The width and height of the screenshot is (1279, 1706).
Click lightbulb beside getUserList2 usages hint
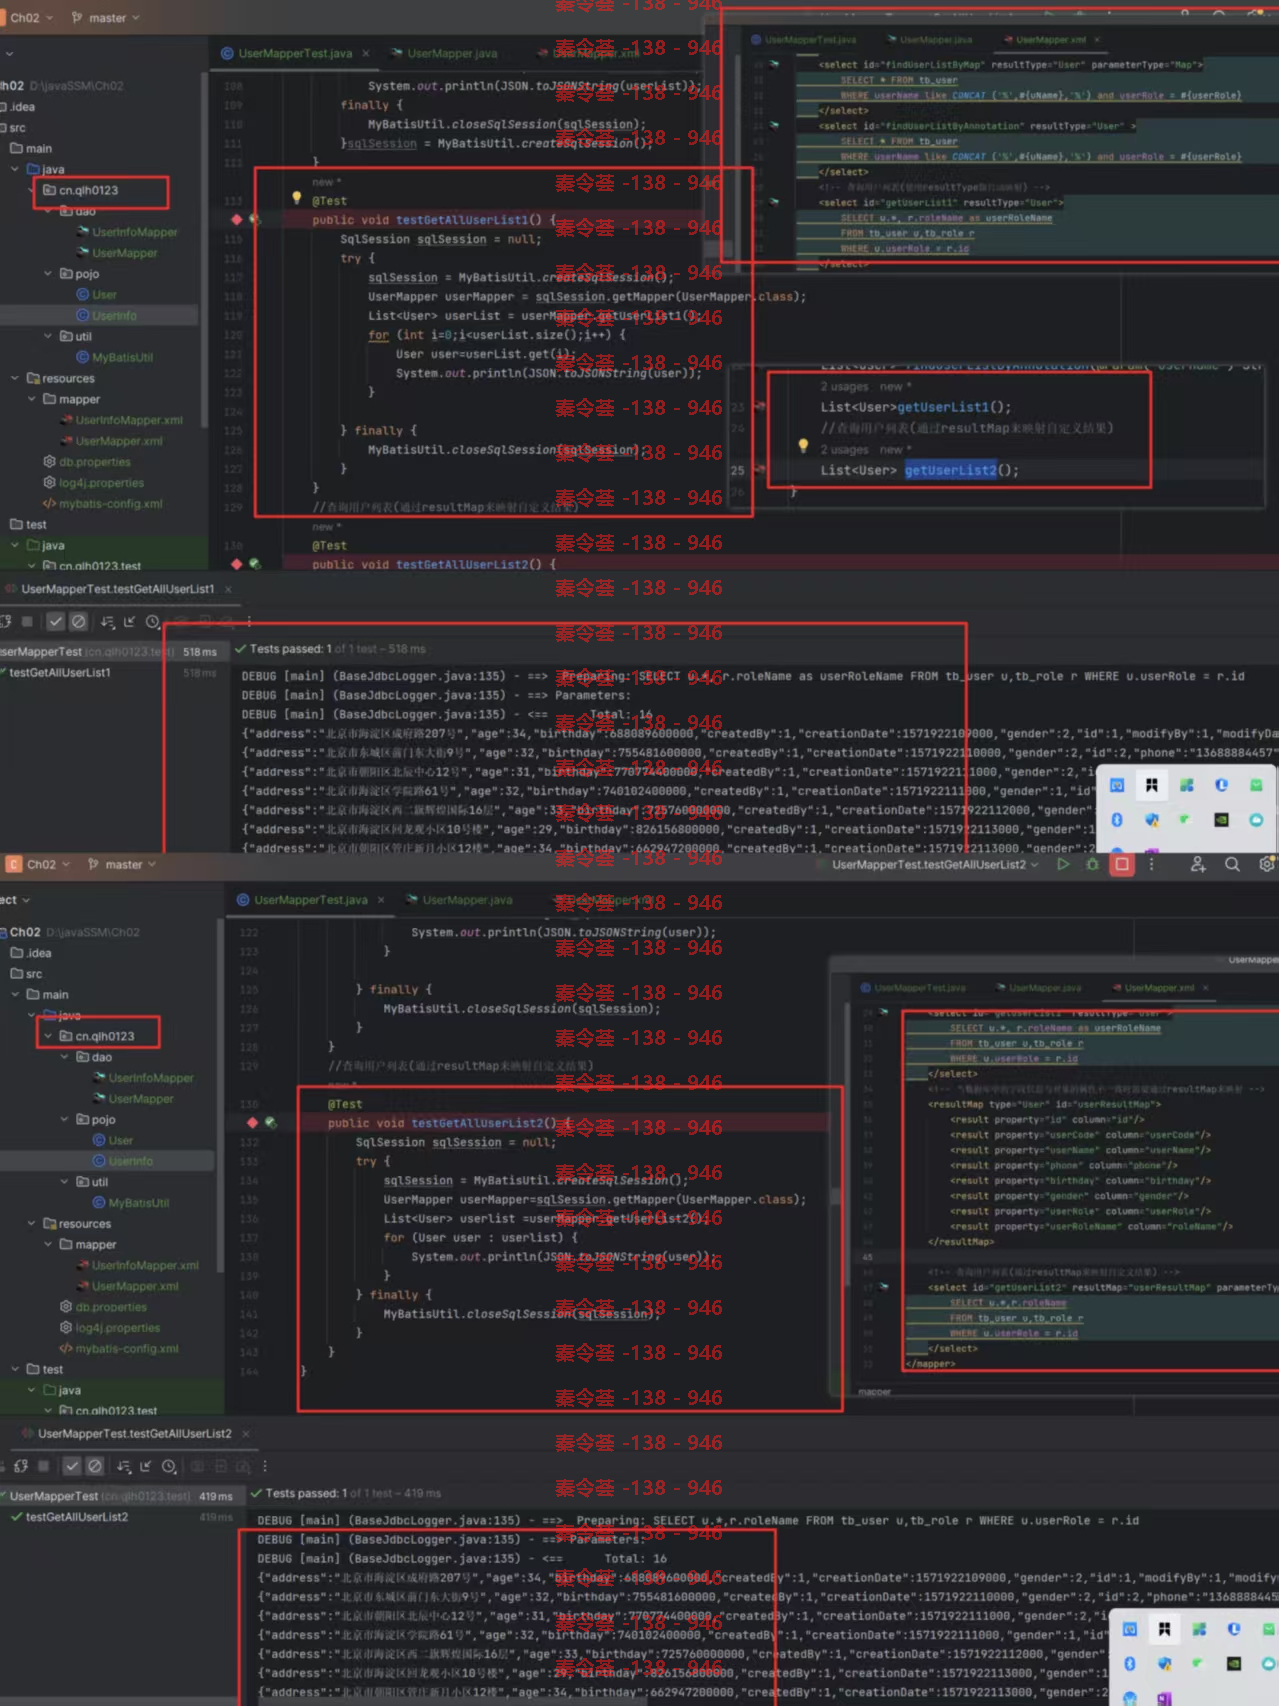tap(802, 446)
